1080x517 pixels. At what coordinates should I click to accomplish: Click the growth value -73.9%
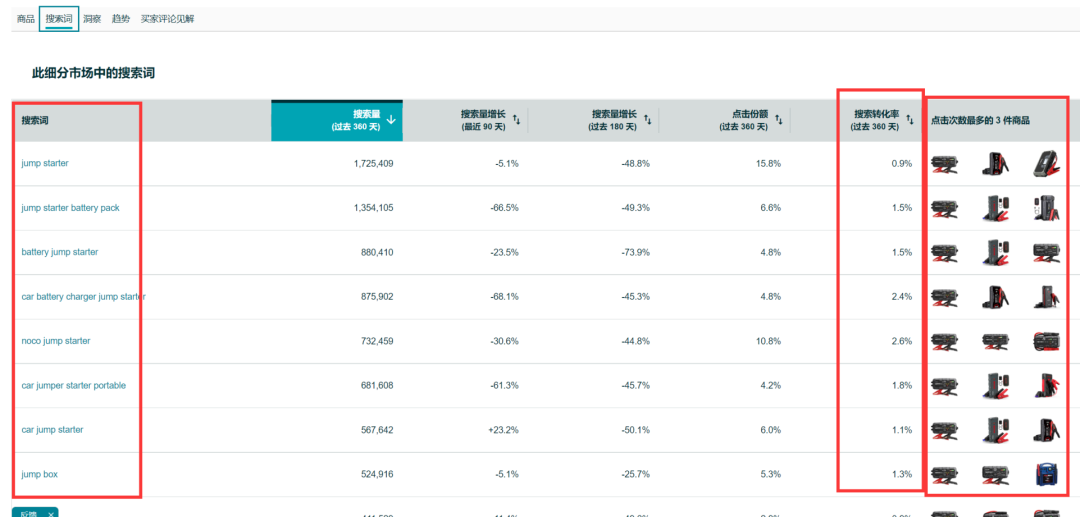(636, 252)
